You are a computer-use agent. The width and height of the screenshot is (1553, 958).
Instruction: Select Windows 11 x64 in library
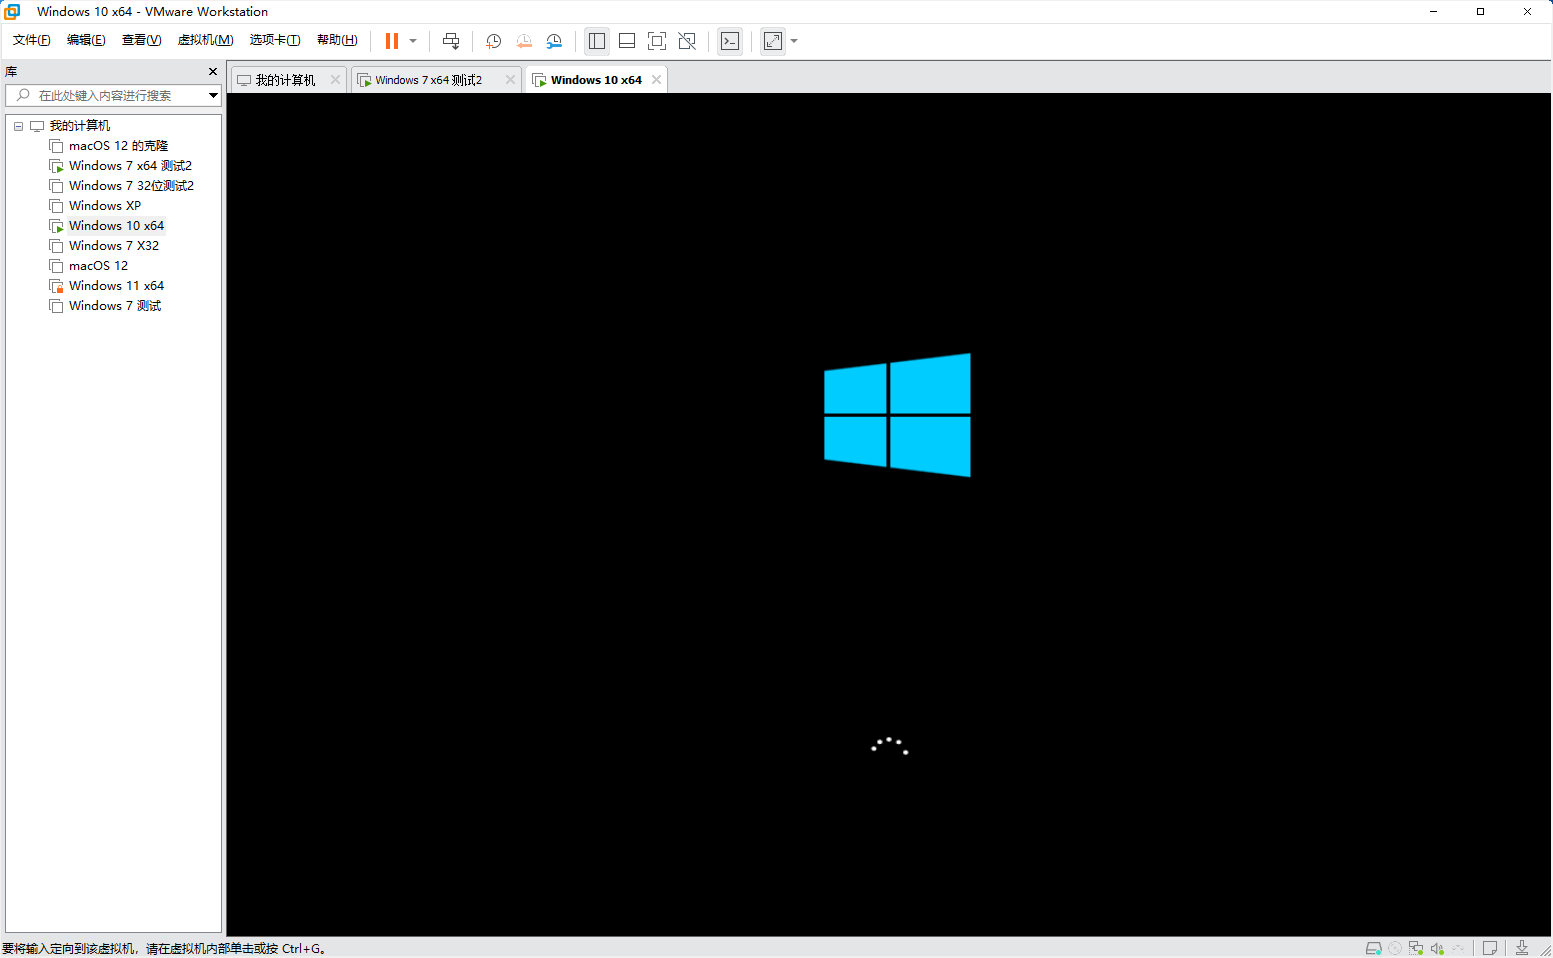pyautogui.click(x=116, y=286)
